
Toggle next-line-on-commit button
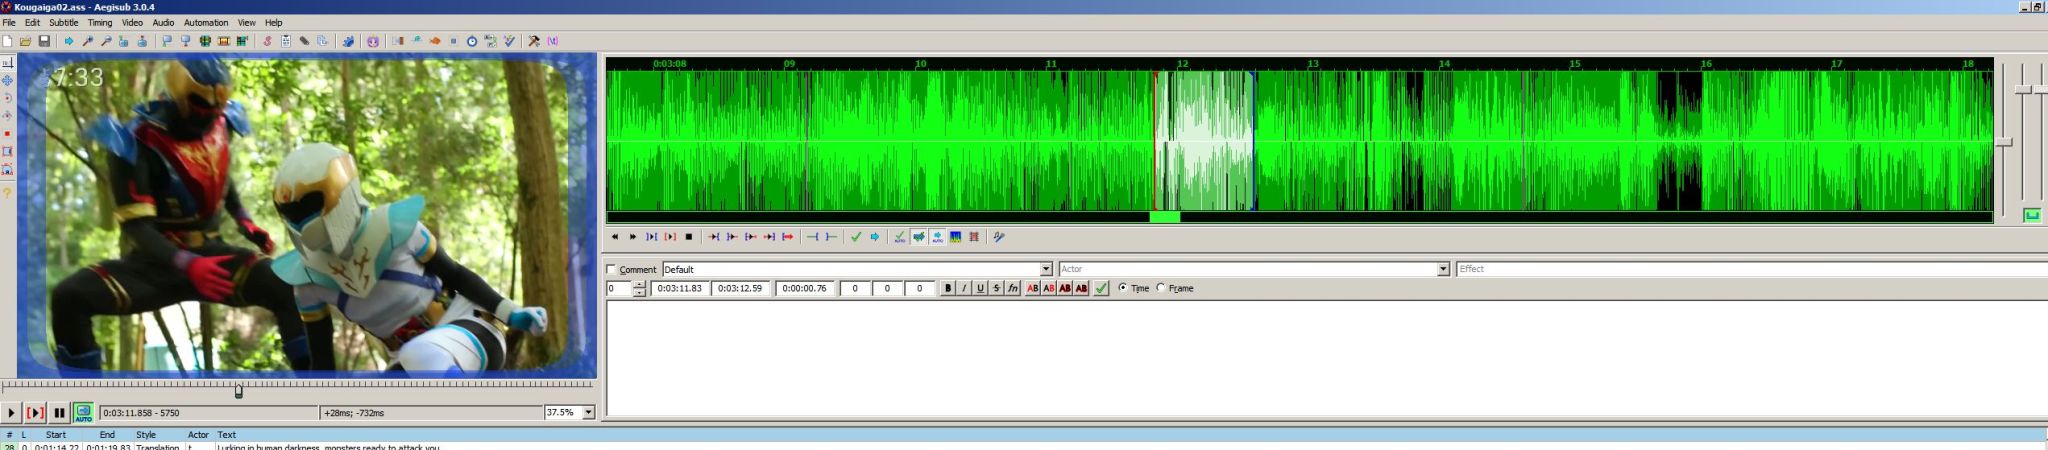(x=918, y=237)
